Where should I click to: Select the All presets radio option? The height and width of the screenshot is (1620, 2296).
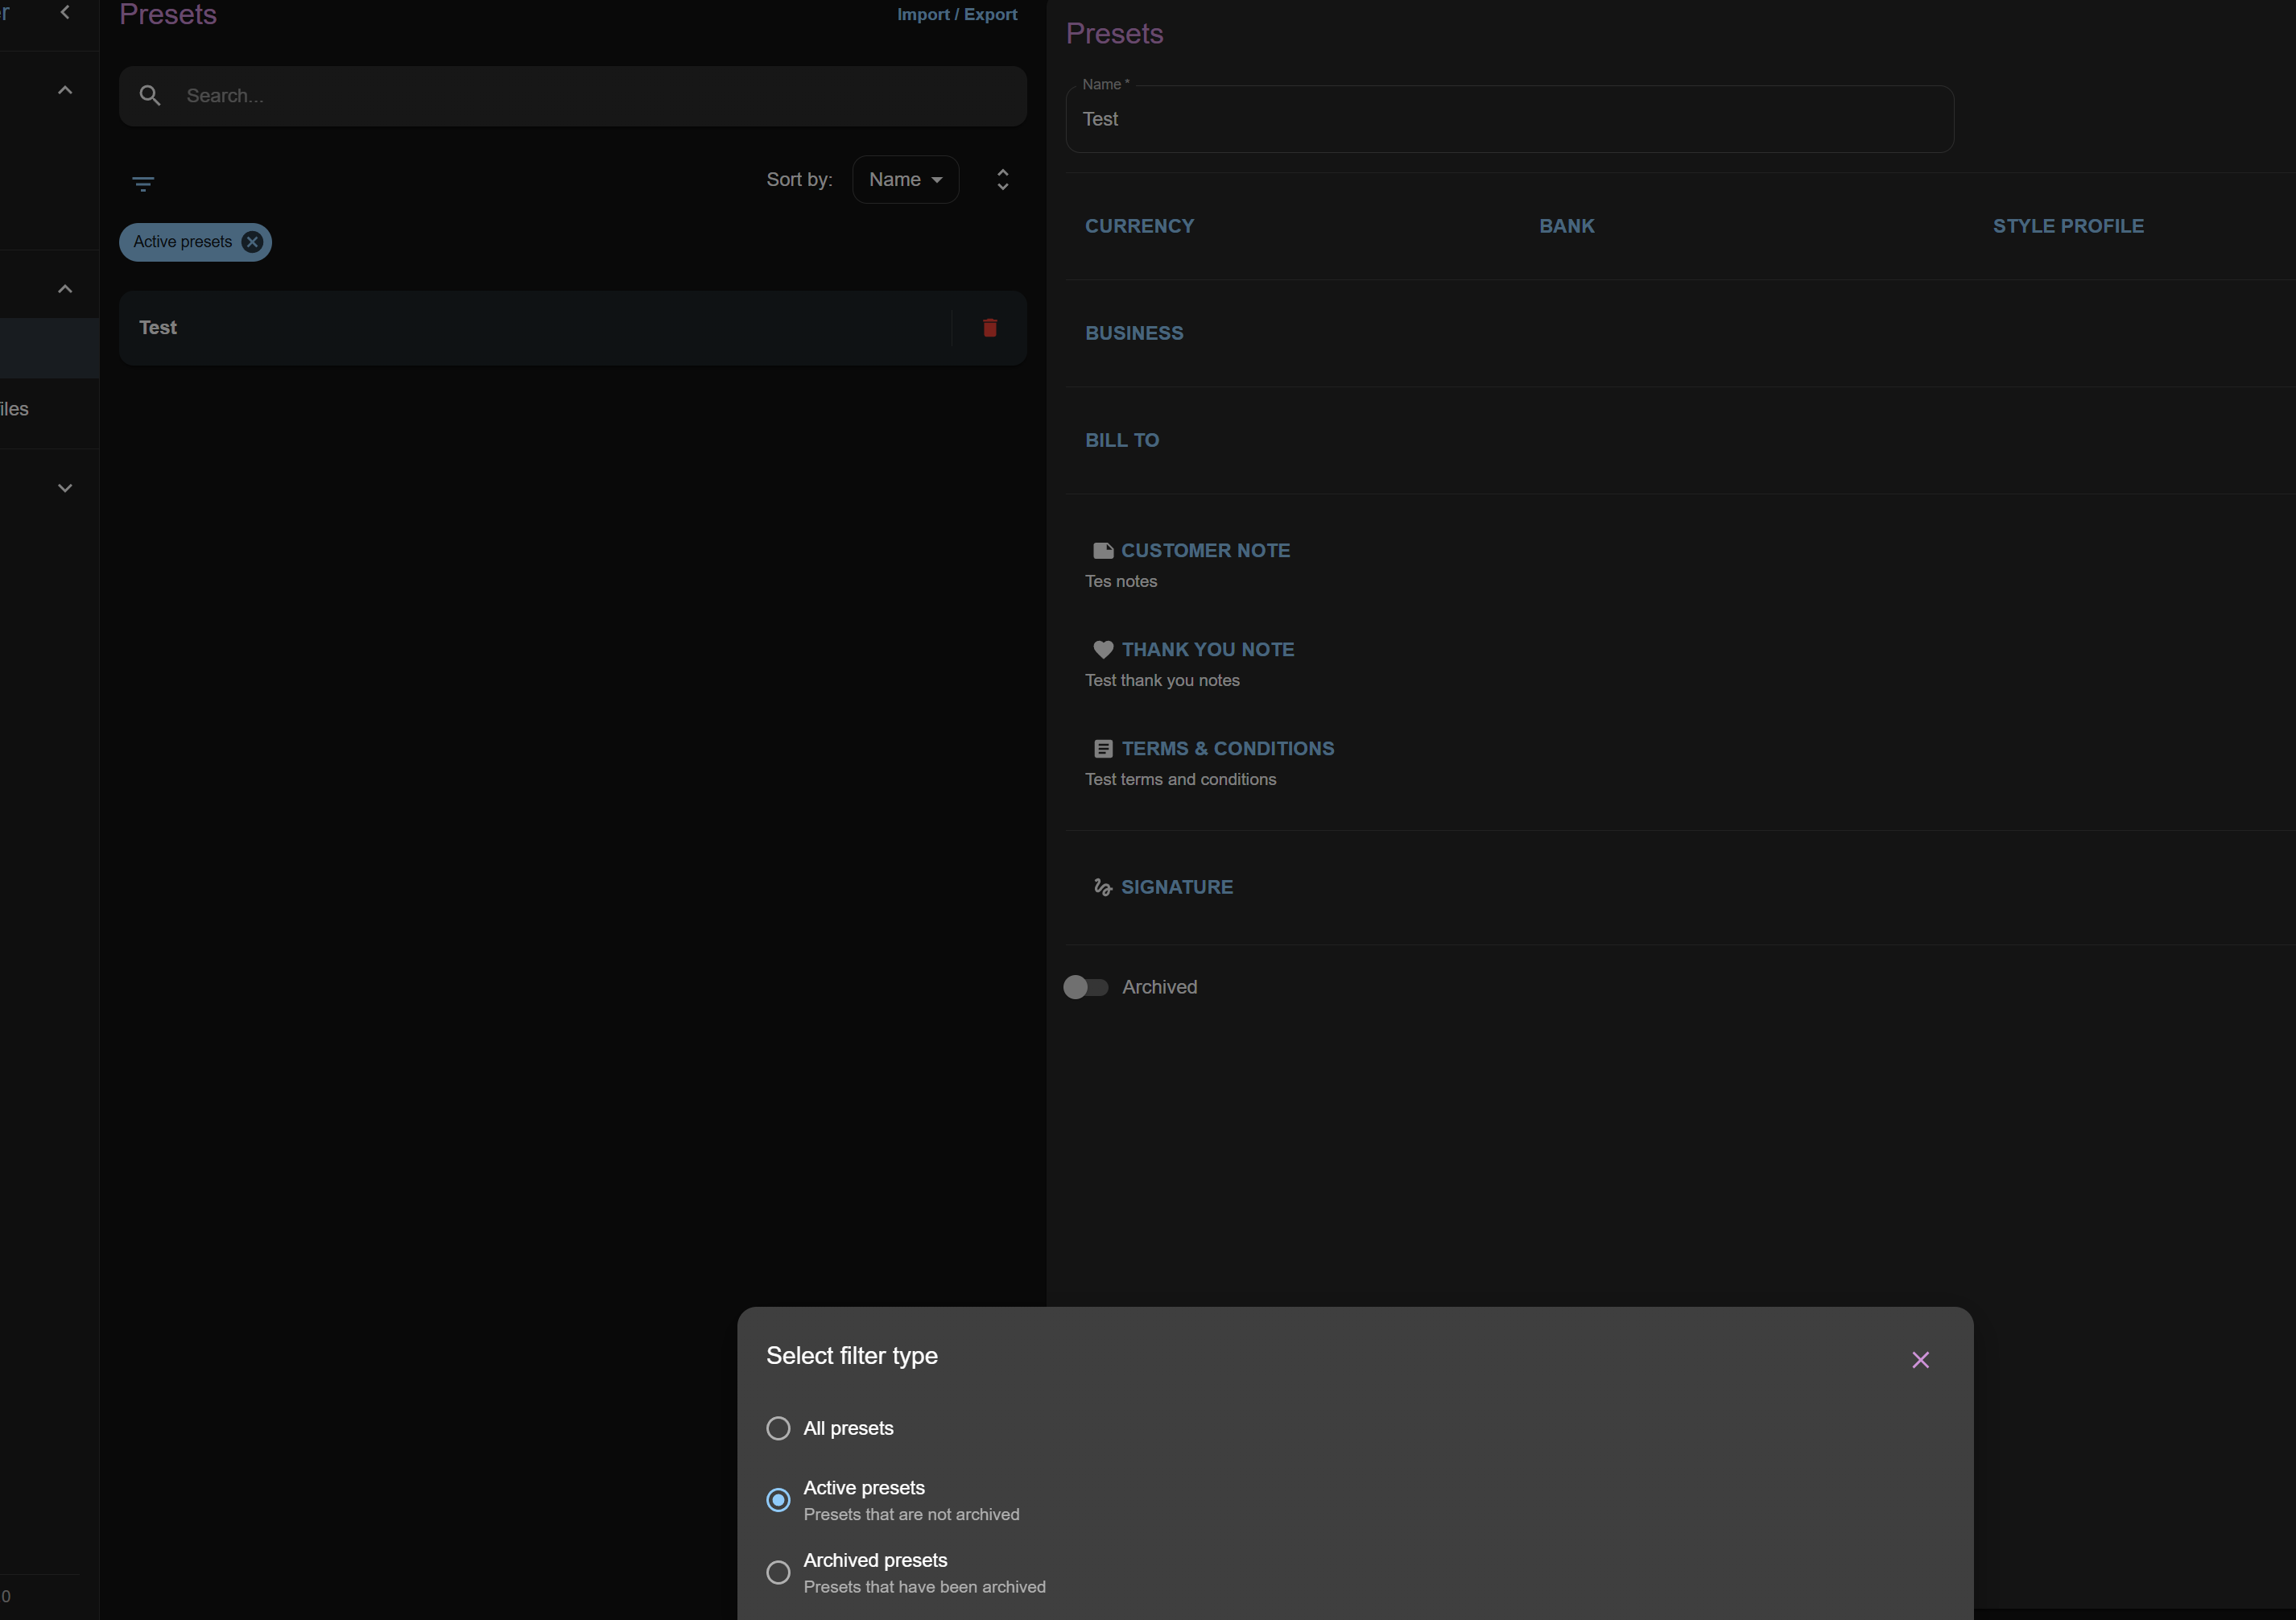pos(778,1428)
